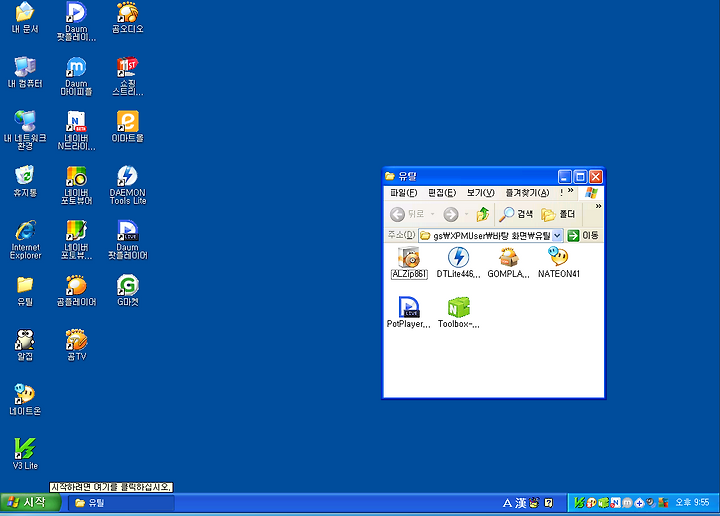Select the 네이버 포토뷰... truncated shortcut
The image size is (720, 516).
click(x=76, y=240)
